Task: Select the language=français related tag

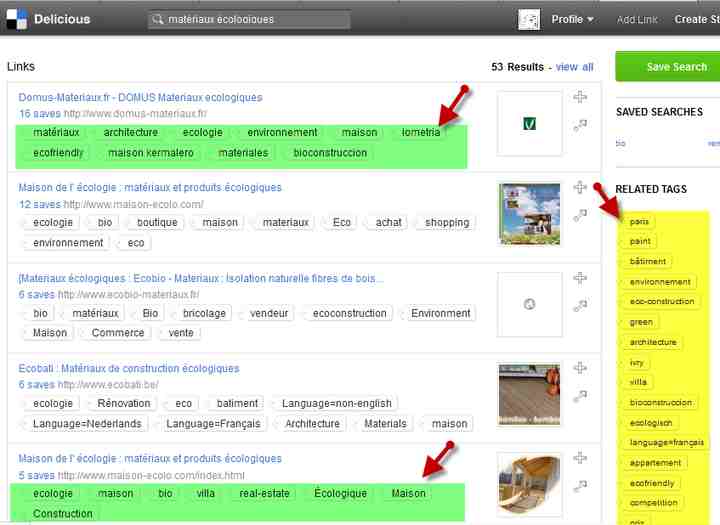Action: [667, 443]
